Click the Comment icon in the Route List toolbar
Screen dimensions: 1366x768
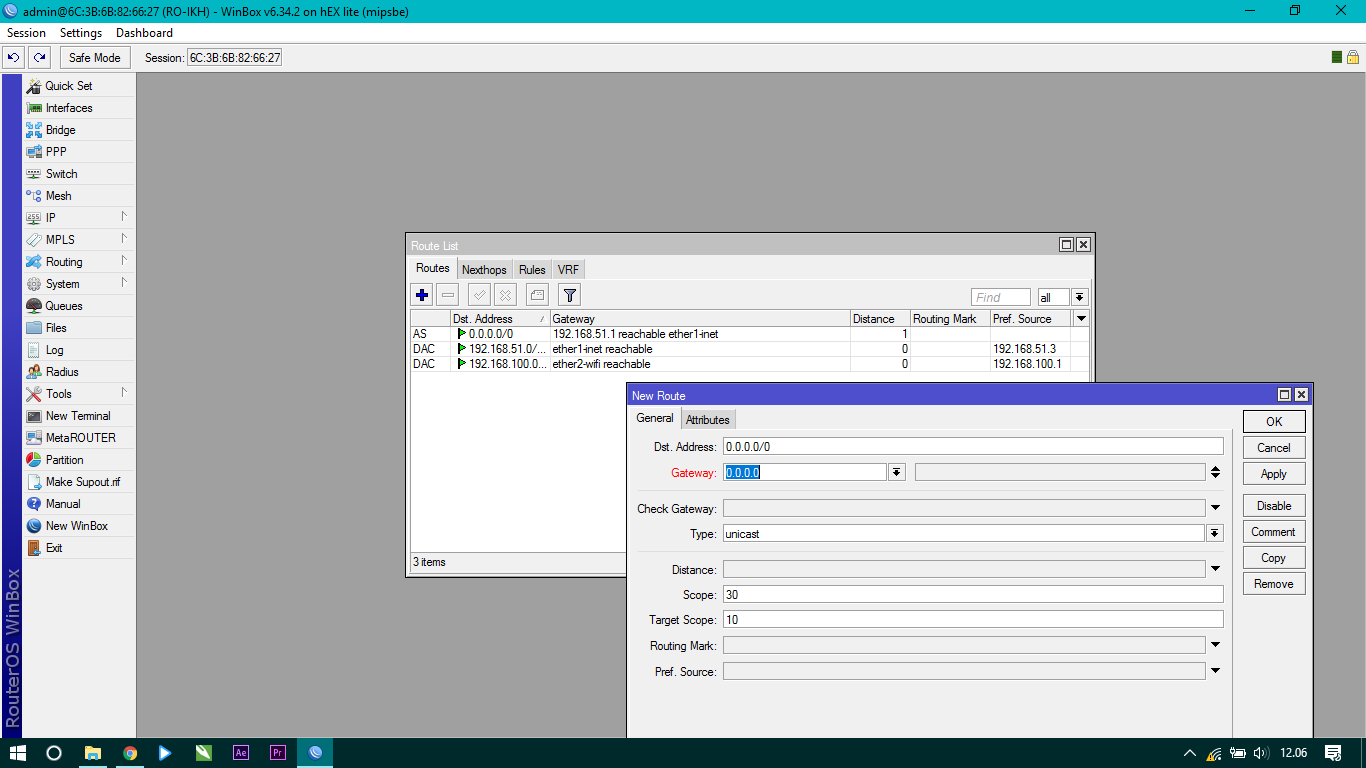[537, 295]
